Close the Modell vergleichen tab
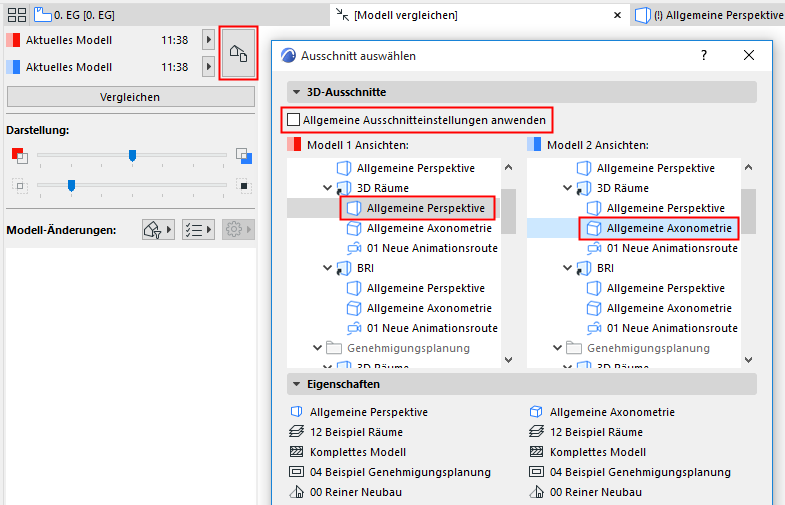The width and height of the screenshot is (785, 505). point(617,15)
